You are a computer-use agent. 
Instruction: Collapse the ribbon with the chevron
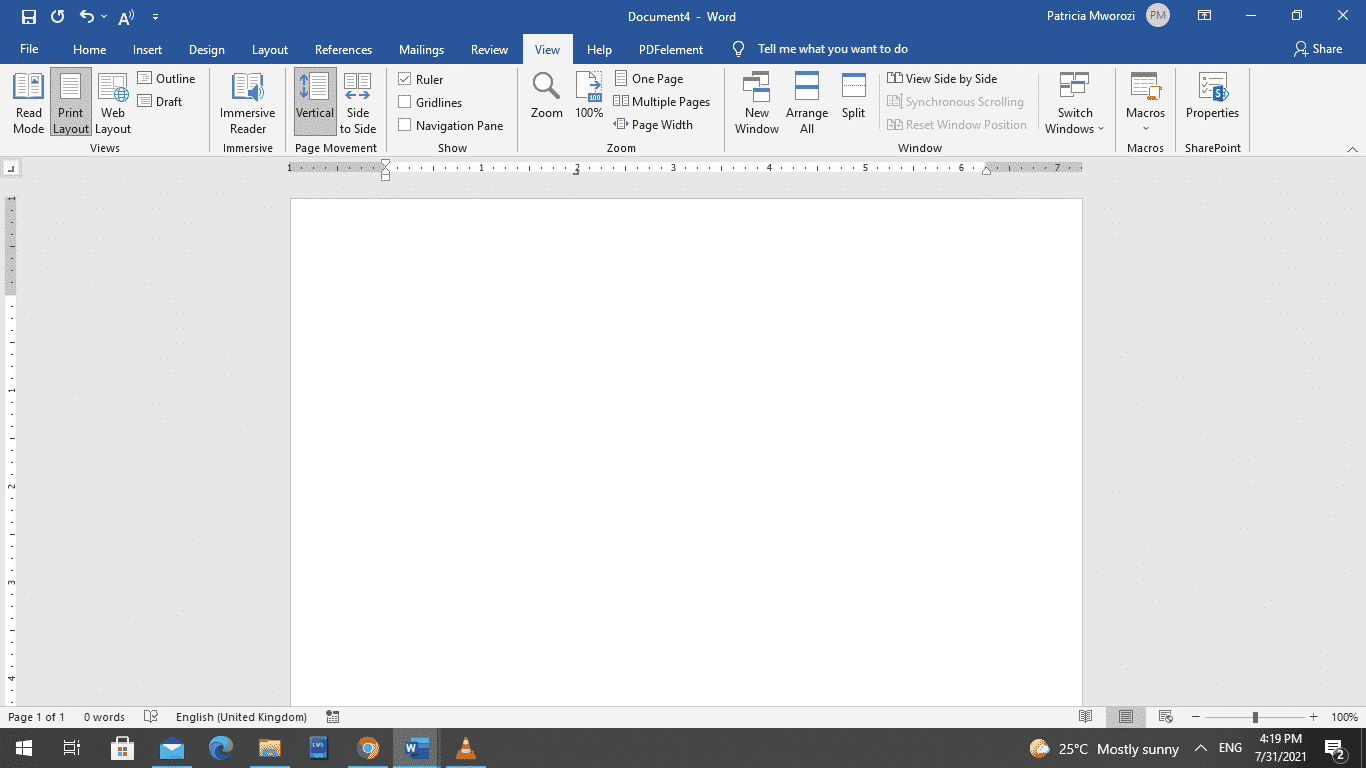pos(1353,147)
